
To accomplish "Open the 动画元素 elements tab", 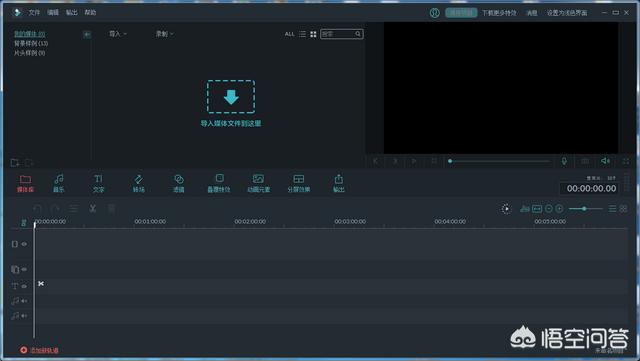I will coord(258,184).
